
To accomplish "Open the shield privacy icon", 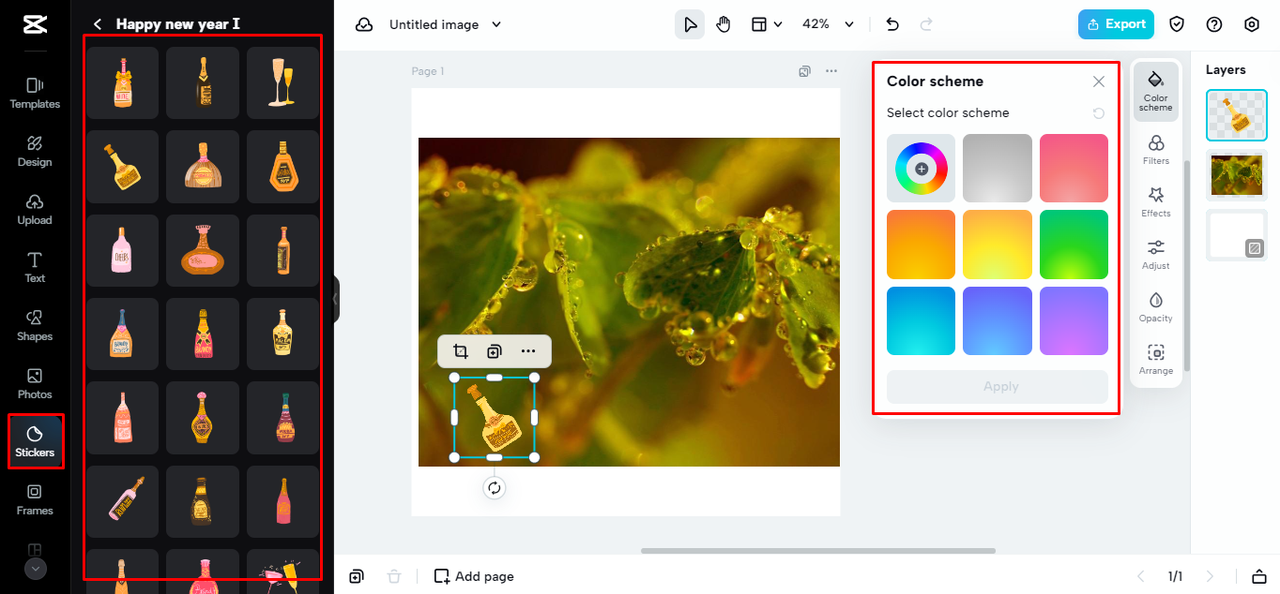I will pos(1177,24).
